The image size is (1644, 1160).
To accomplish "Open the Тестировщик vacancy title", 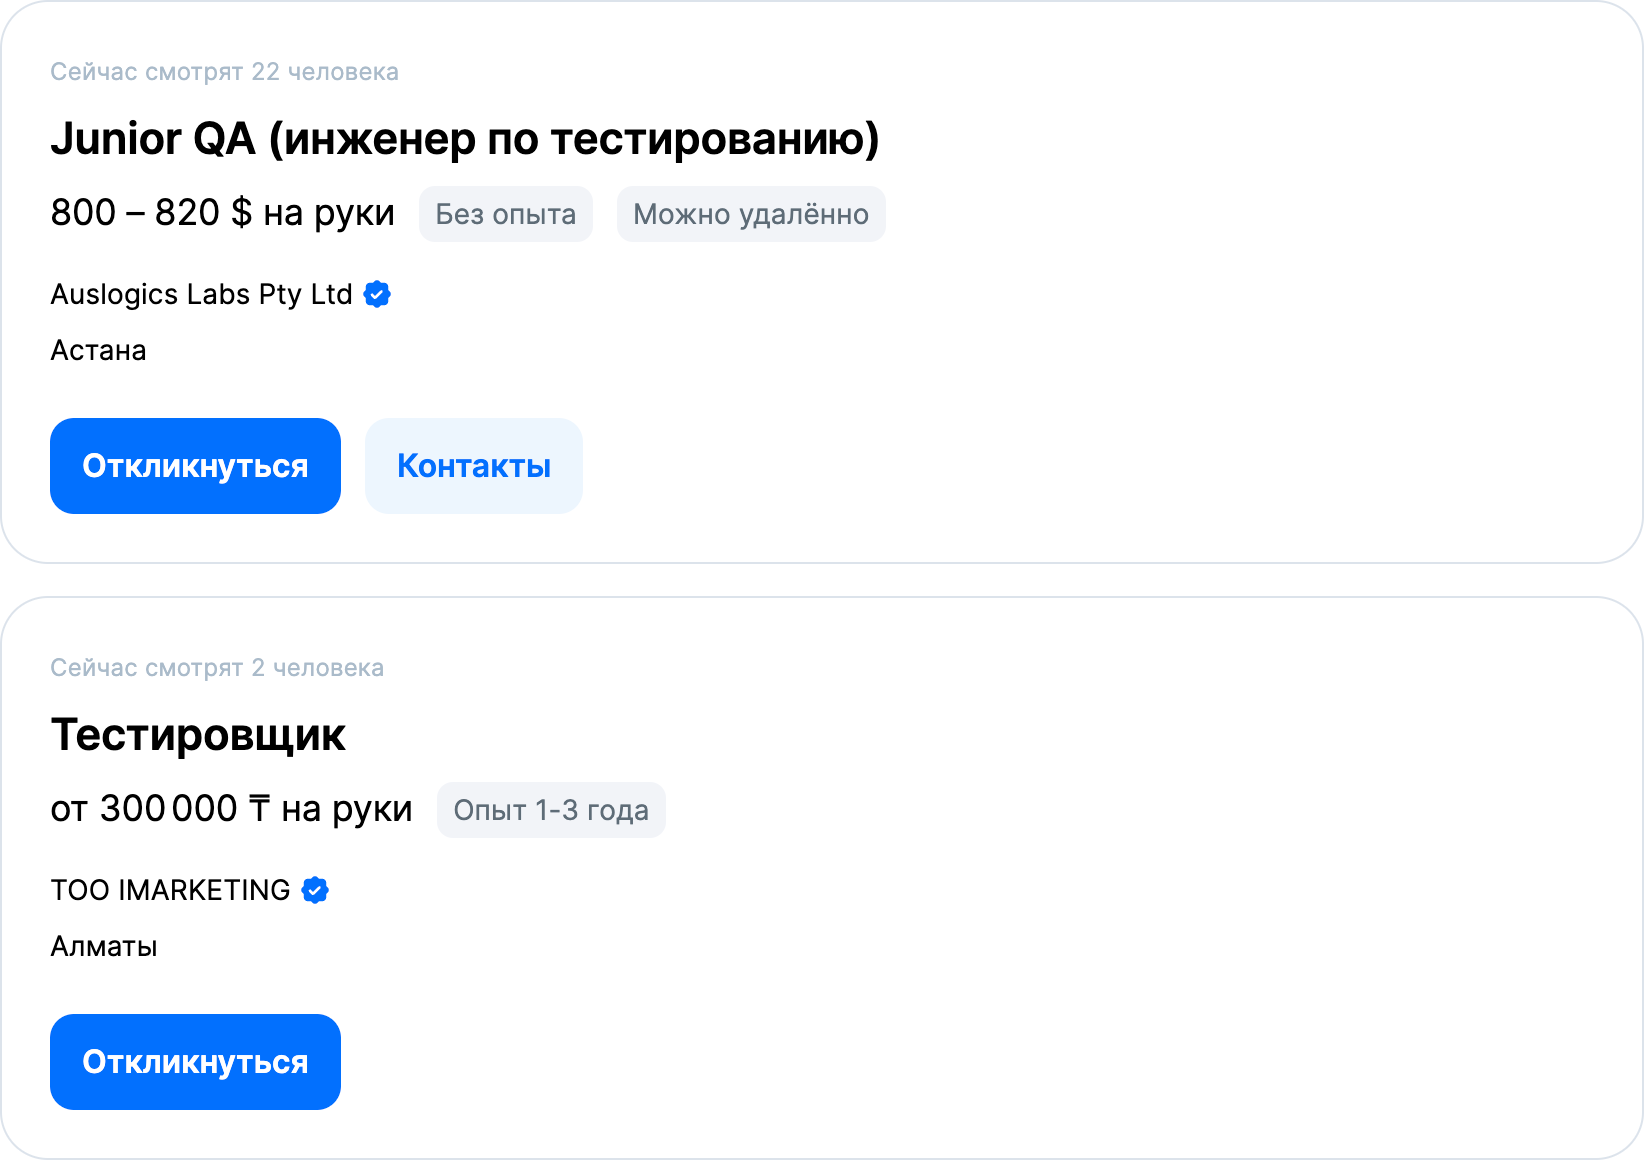I will 198,735.
